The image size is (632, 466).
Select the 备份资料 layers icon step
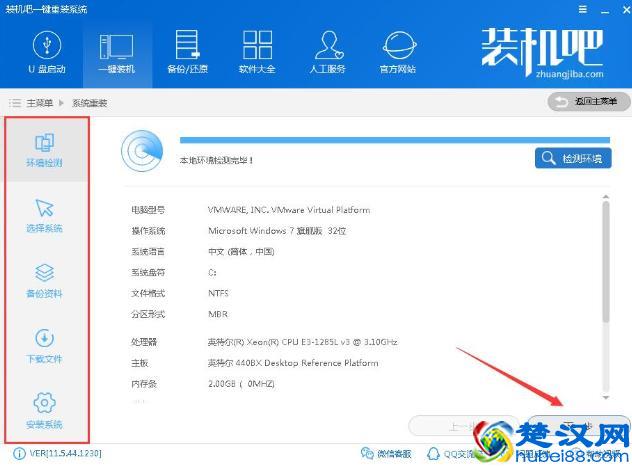point(45,281)
